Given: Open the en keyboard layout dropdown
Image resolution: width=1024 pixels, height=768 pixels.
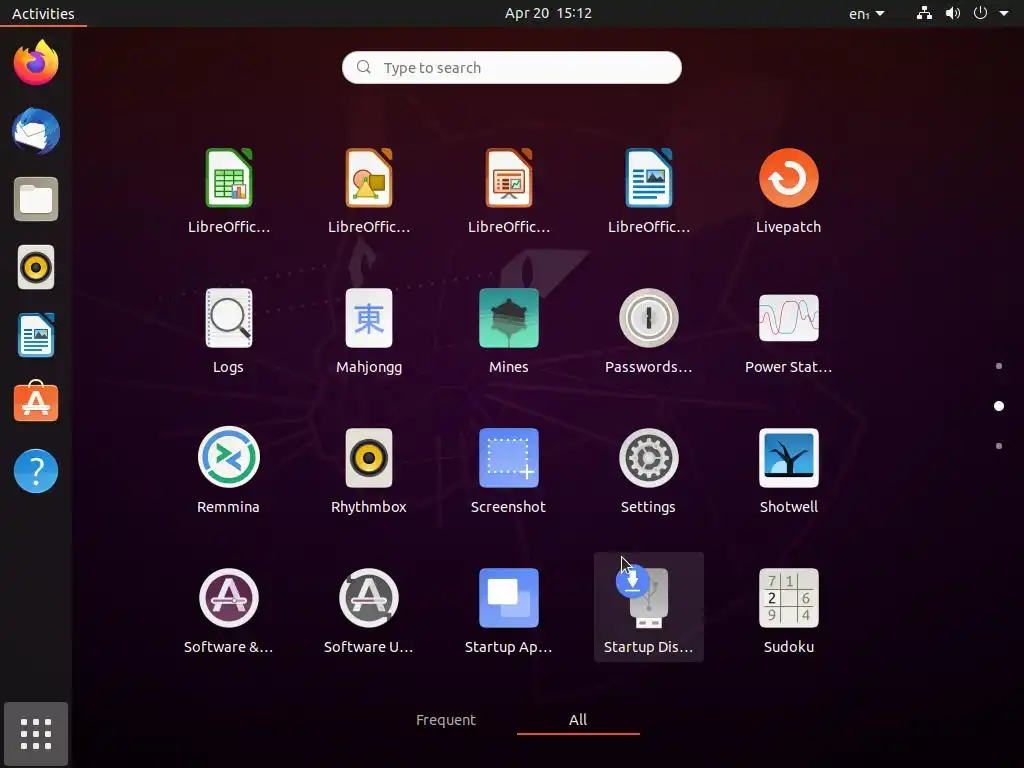Looking at the screenshot, I should coord(866,13).
